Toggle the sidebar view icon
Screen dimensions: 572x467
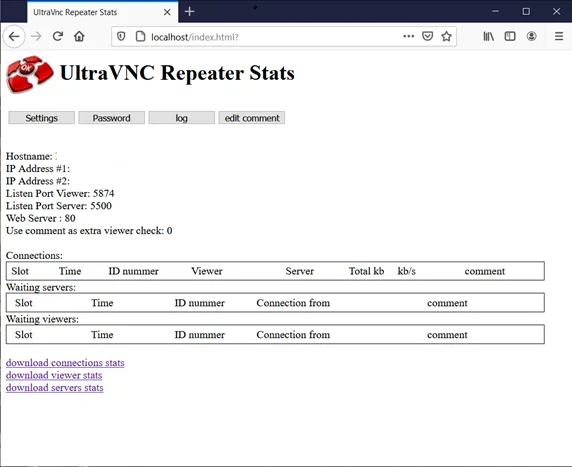[x=510, y=36]
